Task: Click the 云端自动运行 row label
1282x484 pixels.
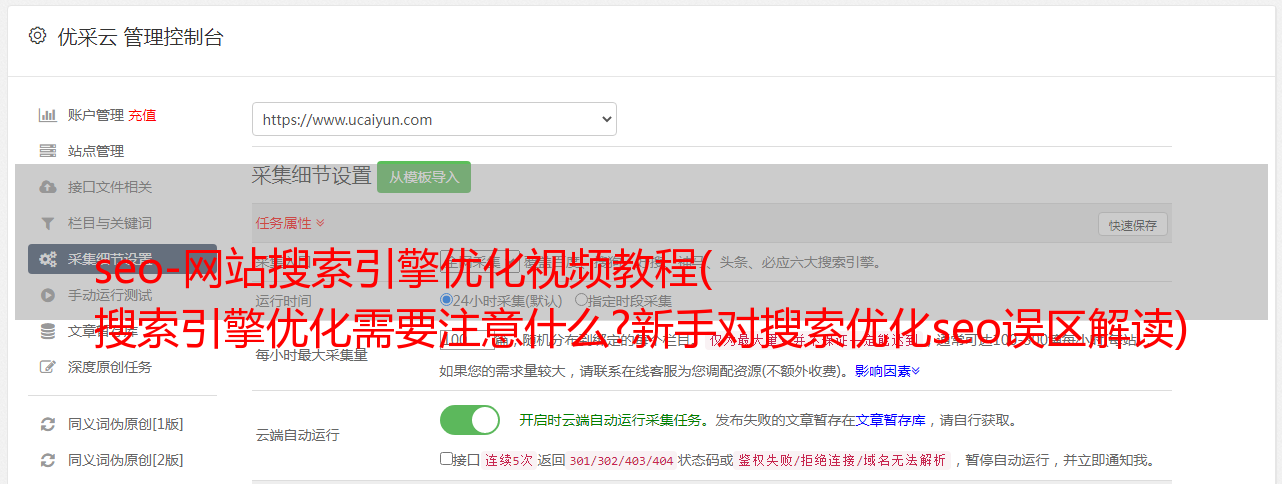Action: 298,435
